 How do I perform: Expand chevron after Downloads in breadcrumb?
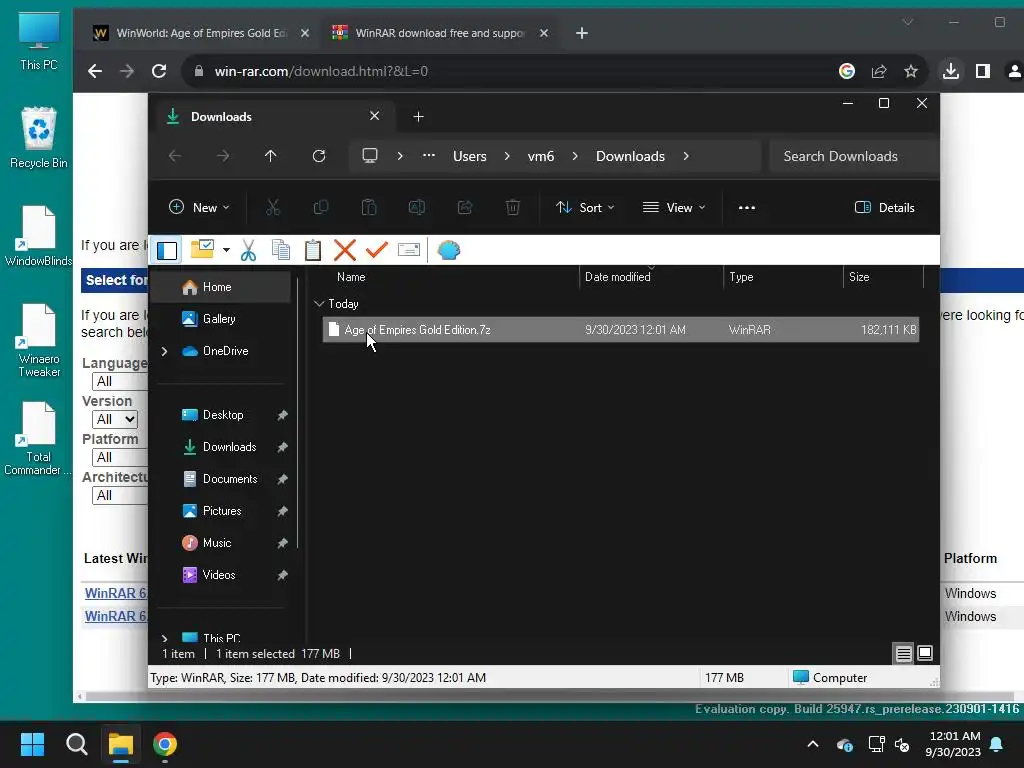tap(686, 156)
